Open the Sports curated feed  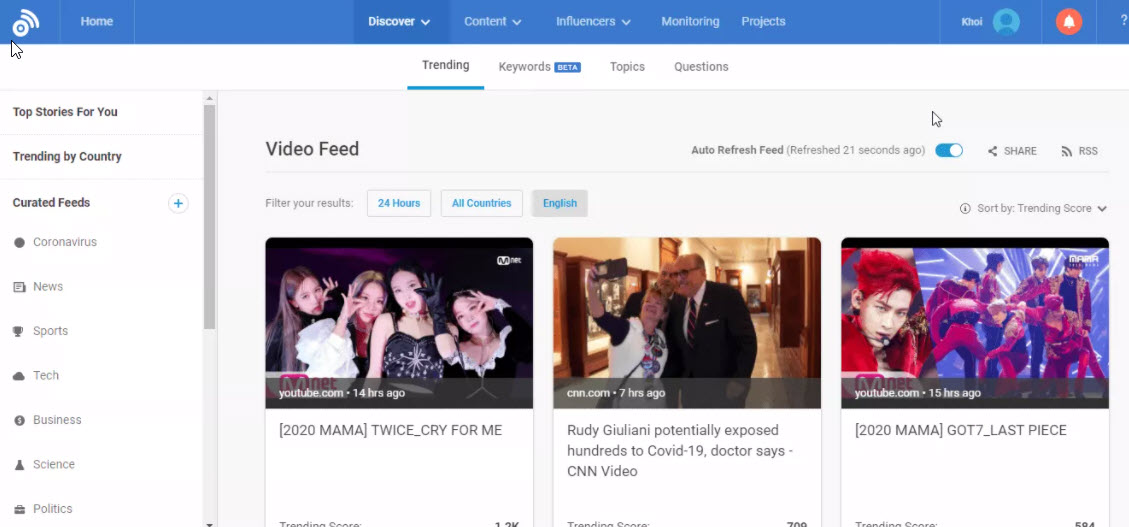[50, 331]
